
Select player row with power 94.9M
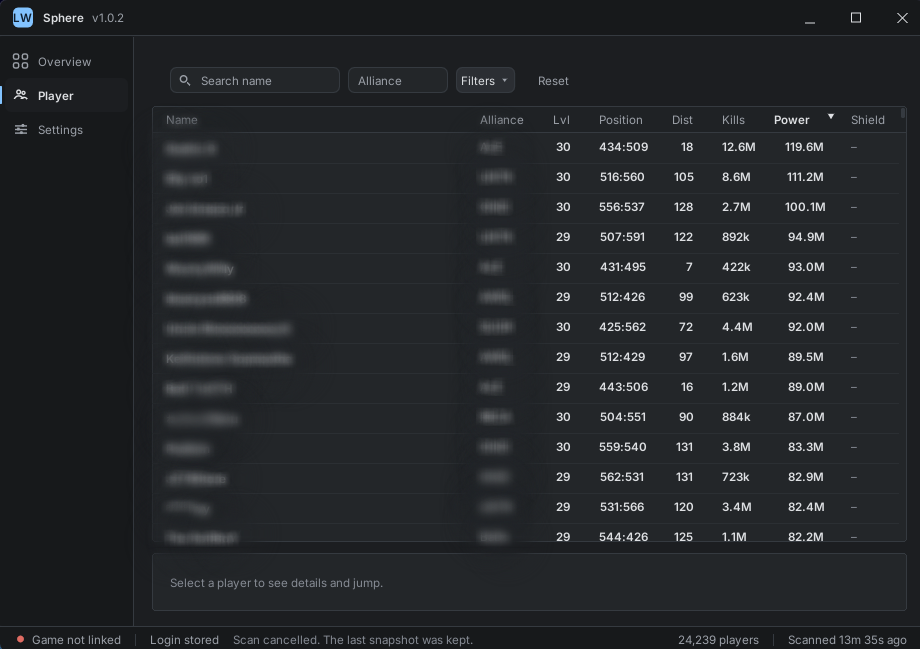point(525,237)
